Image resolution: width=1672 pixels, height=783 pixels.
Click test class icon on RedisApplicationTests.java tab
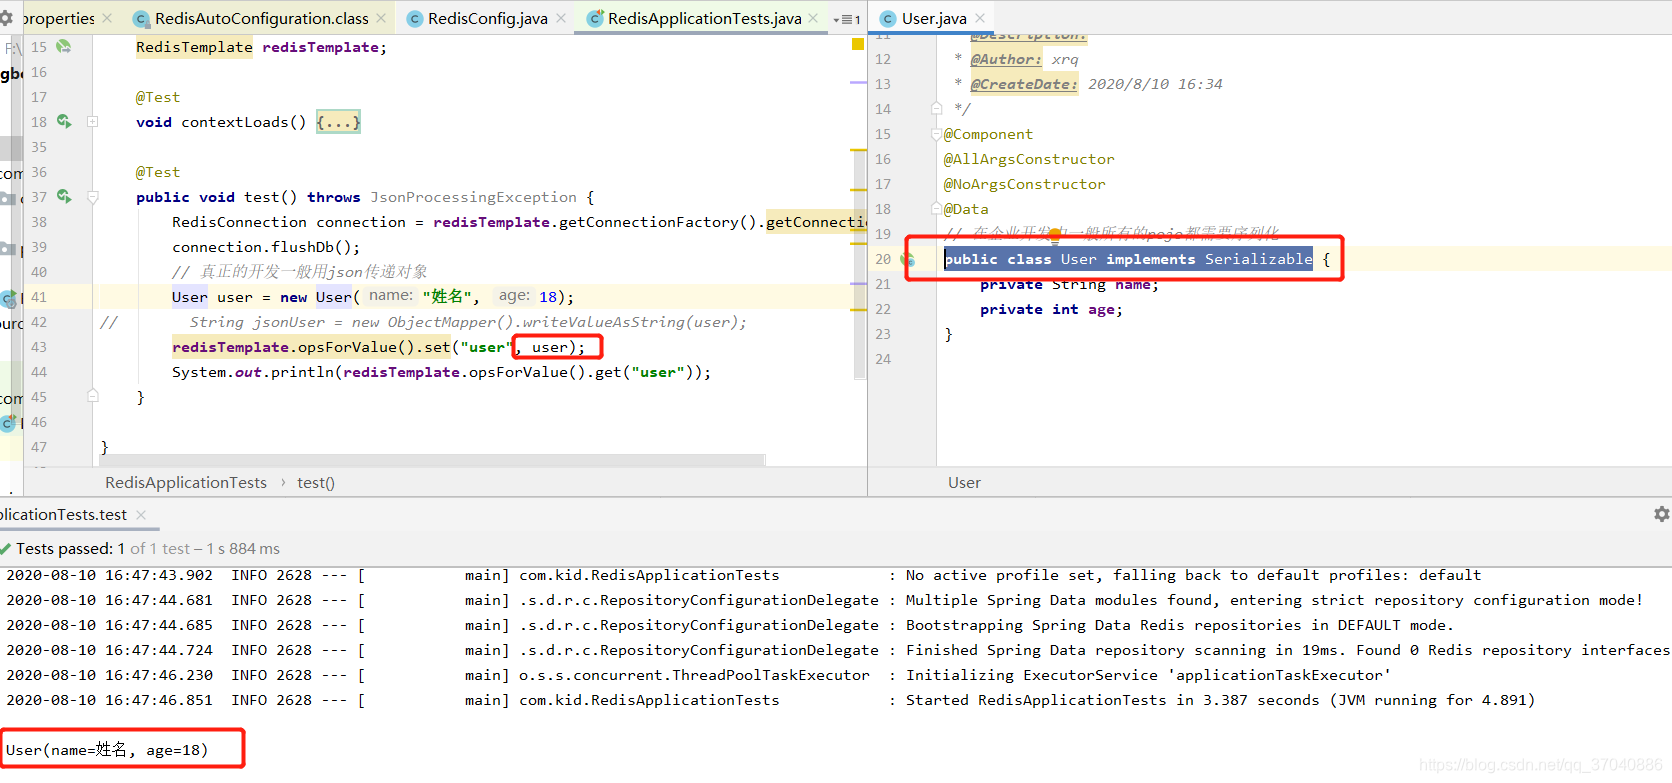point(595,18)
